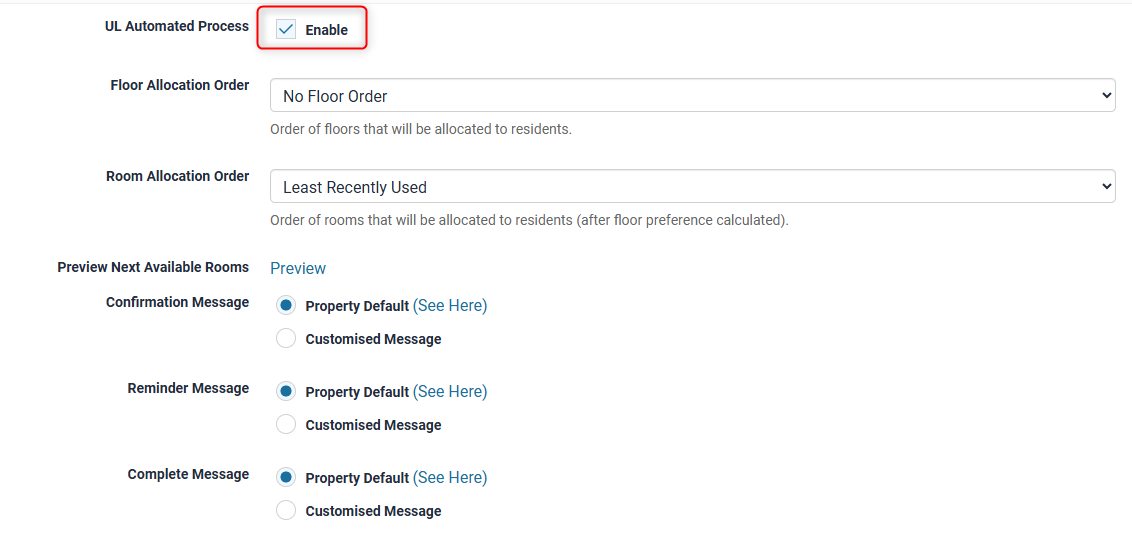Toggle the UL Automated Process Enable checkbox
The height and width of the screenshot is (534, 1132).
[x=286, y=30]
